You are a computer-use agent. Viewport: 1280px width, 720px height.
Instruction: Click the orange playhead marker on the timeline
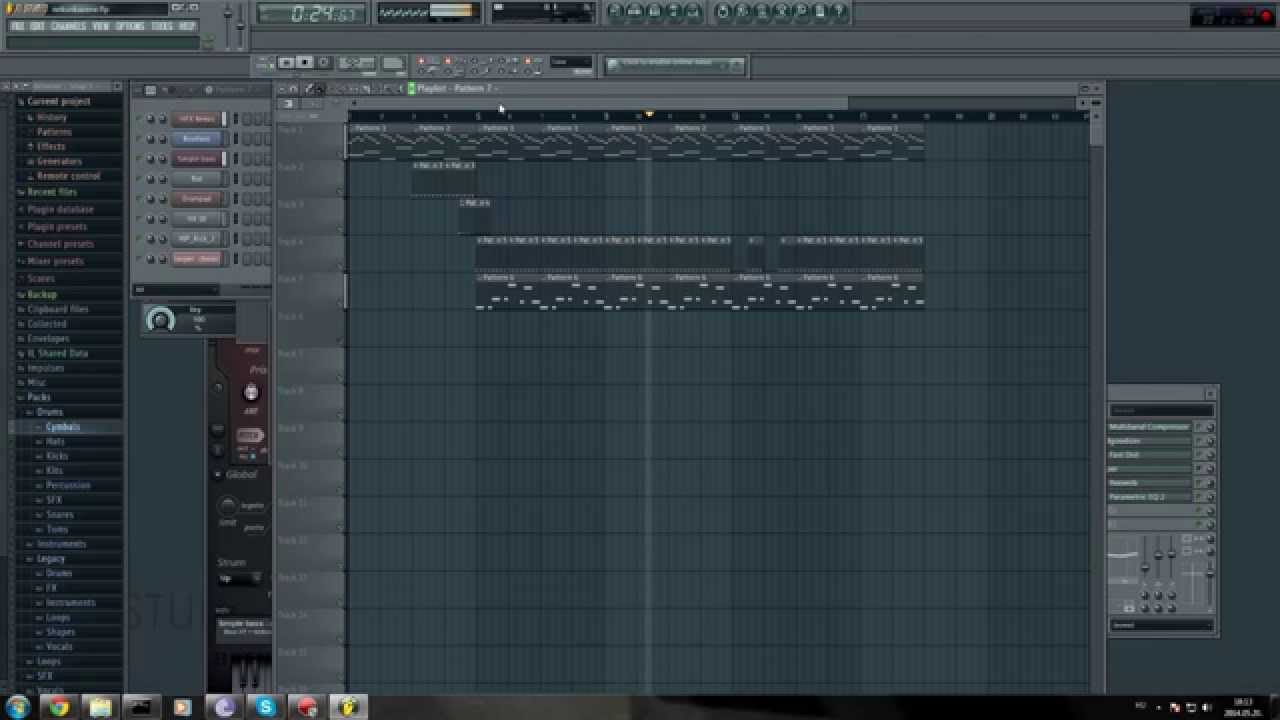click(x=649, y=114)
